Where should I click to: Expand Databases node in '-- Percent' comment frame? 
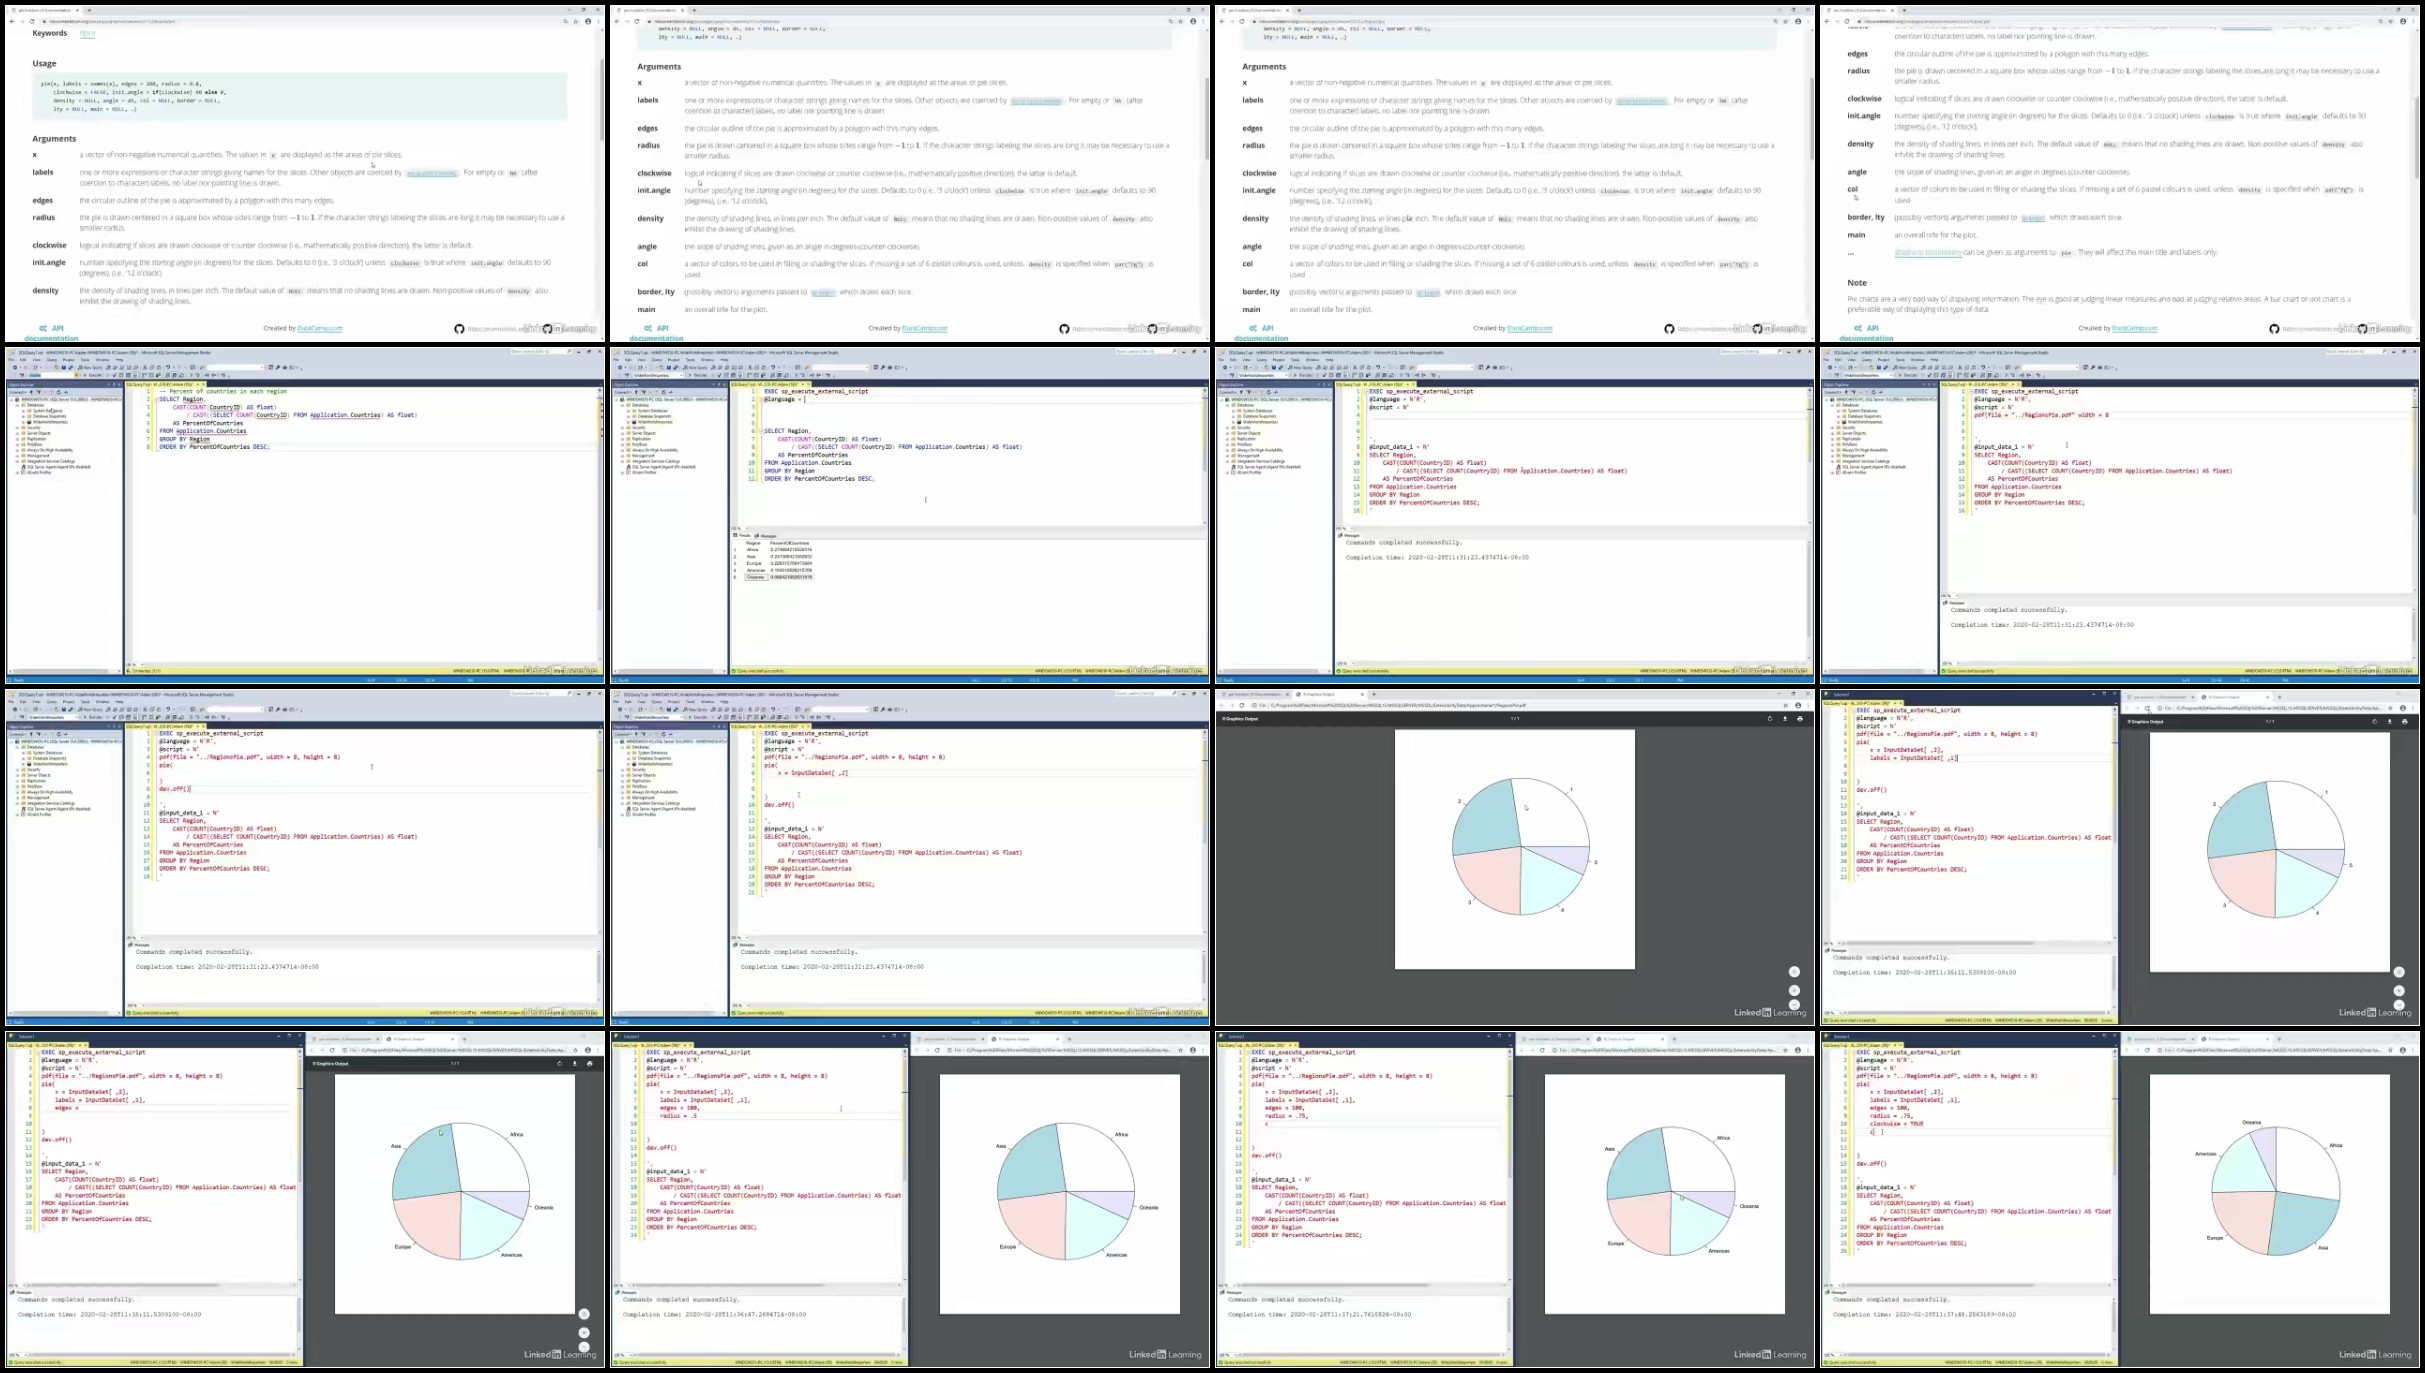(18, 405)
